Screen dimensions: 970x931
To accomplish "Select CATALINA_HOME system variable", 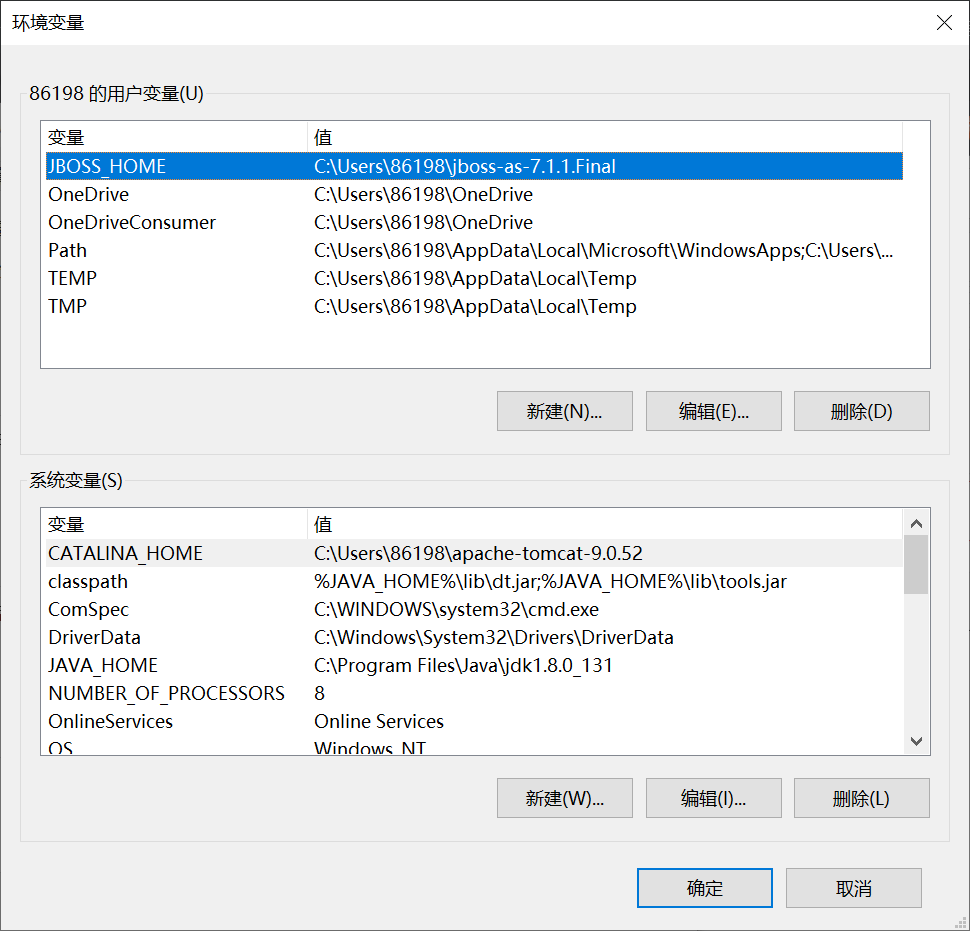I will [474, 553].
